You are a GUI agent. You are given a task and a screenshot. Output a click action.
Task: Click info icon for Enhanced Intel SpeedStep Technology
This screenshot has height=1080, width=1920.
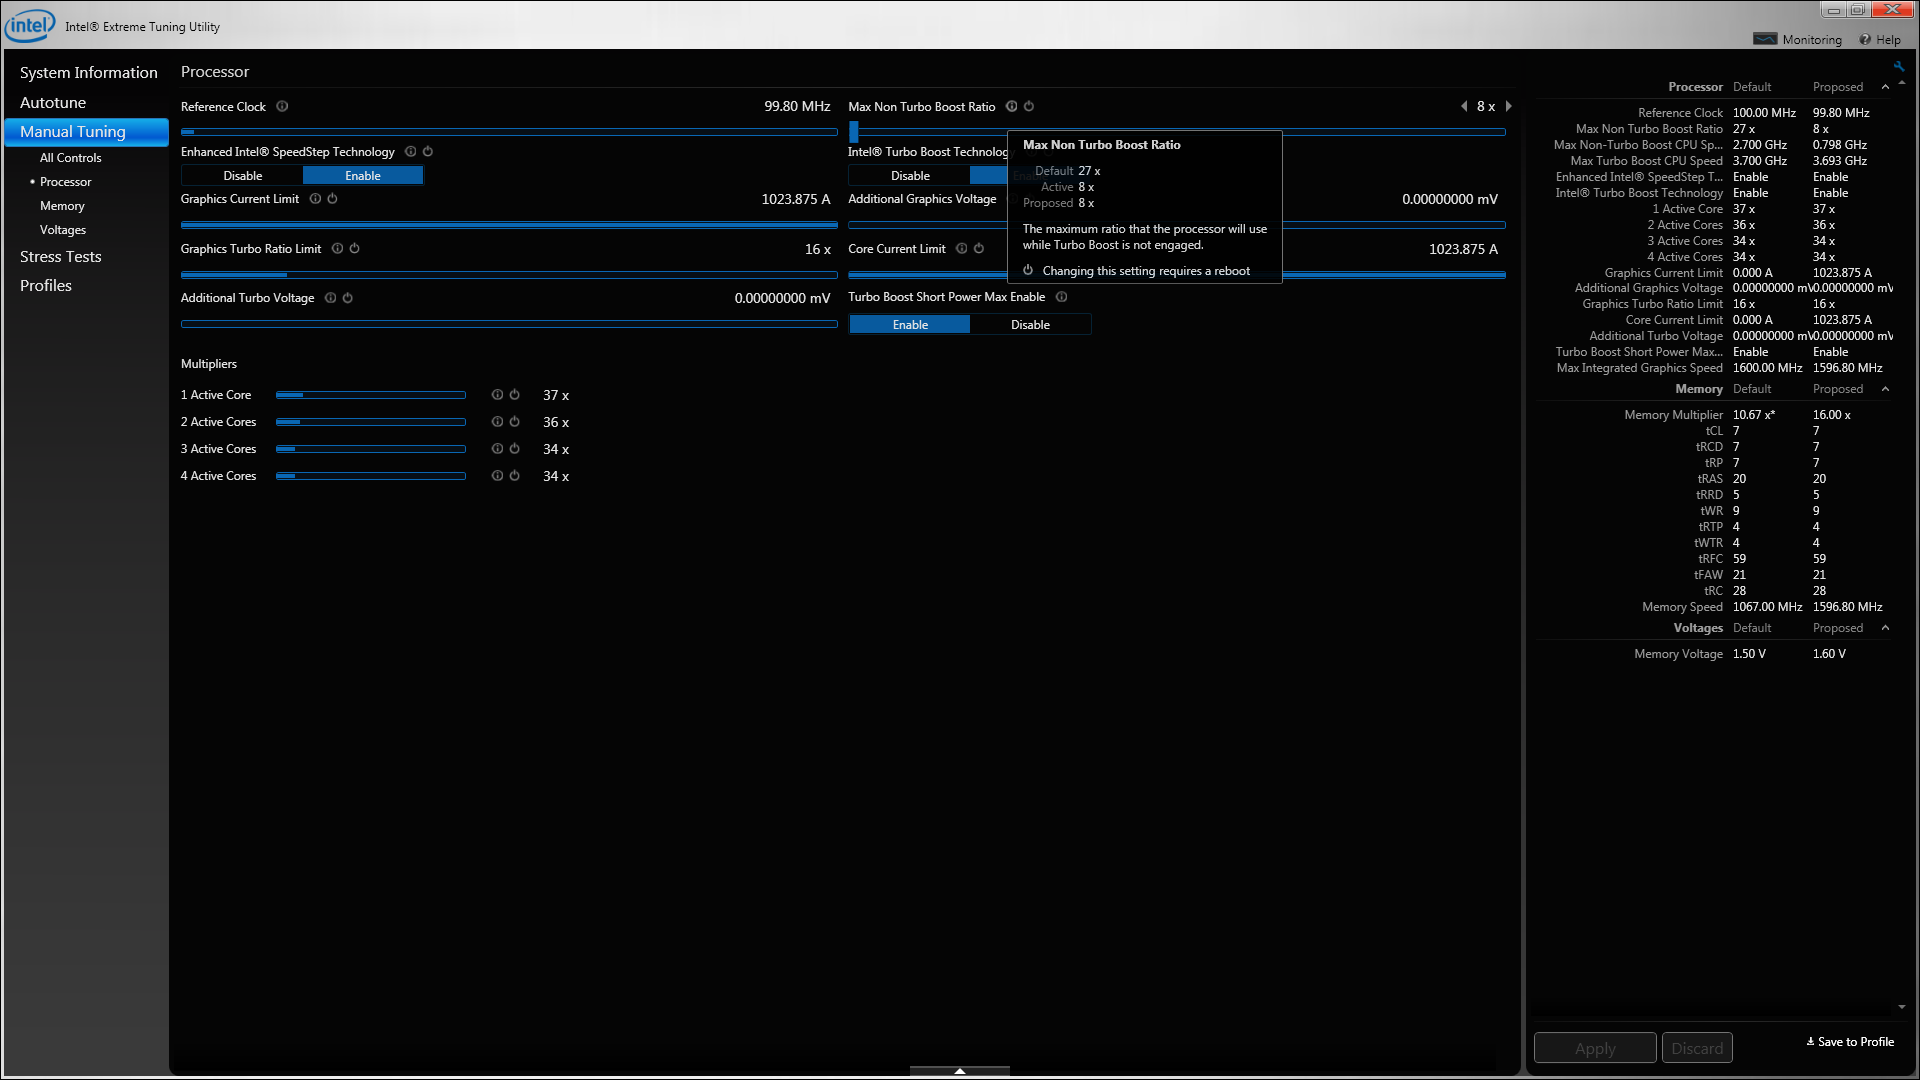(411, 152)
